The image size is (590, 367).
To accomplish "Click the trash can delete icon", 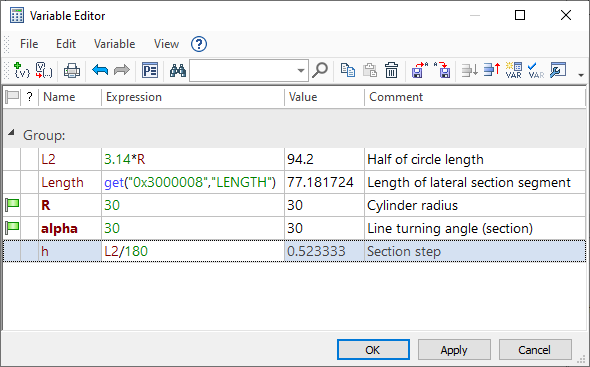I will tap(391, 70).
